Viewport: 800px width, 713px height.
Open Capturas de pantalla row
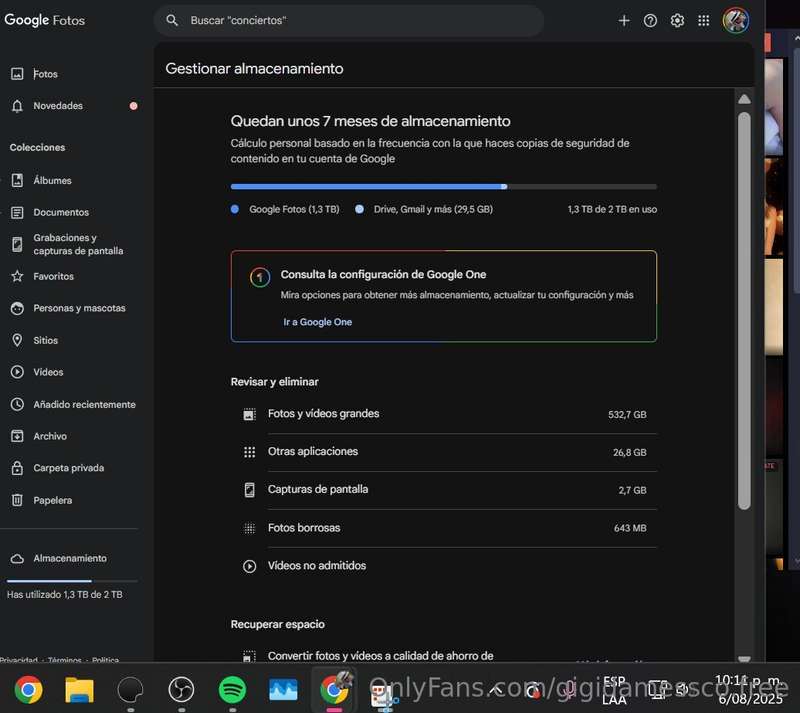(x=444, y=490)
